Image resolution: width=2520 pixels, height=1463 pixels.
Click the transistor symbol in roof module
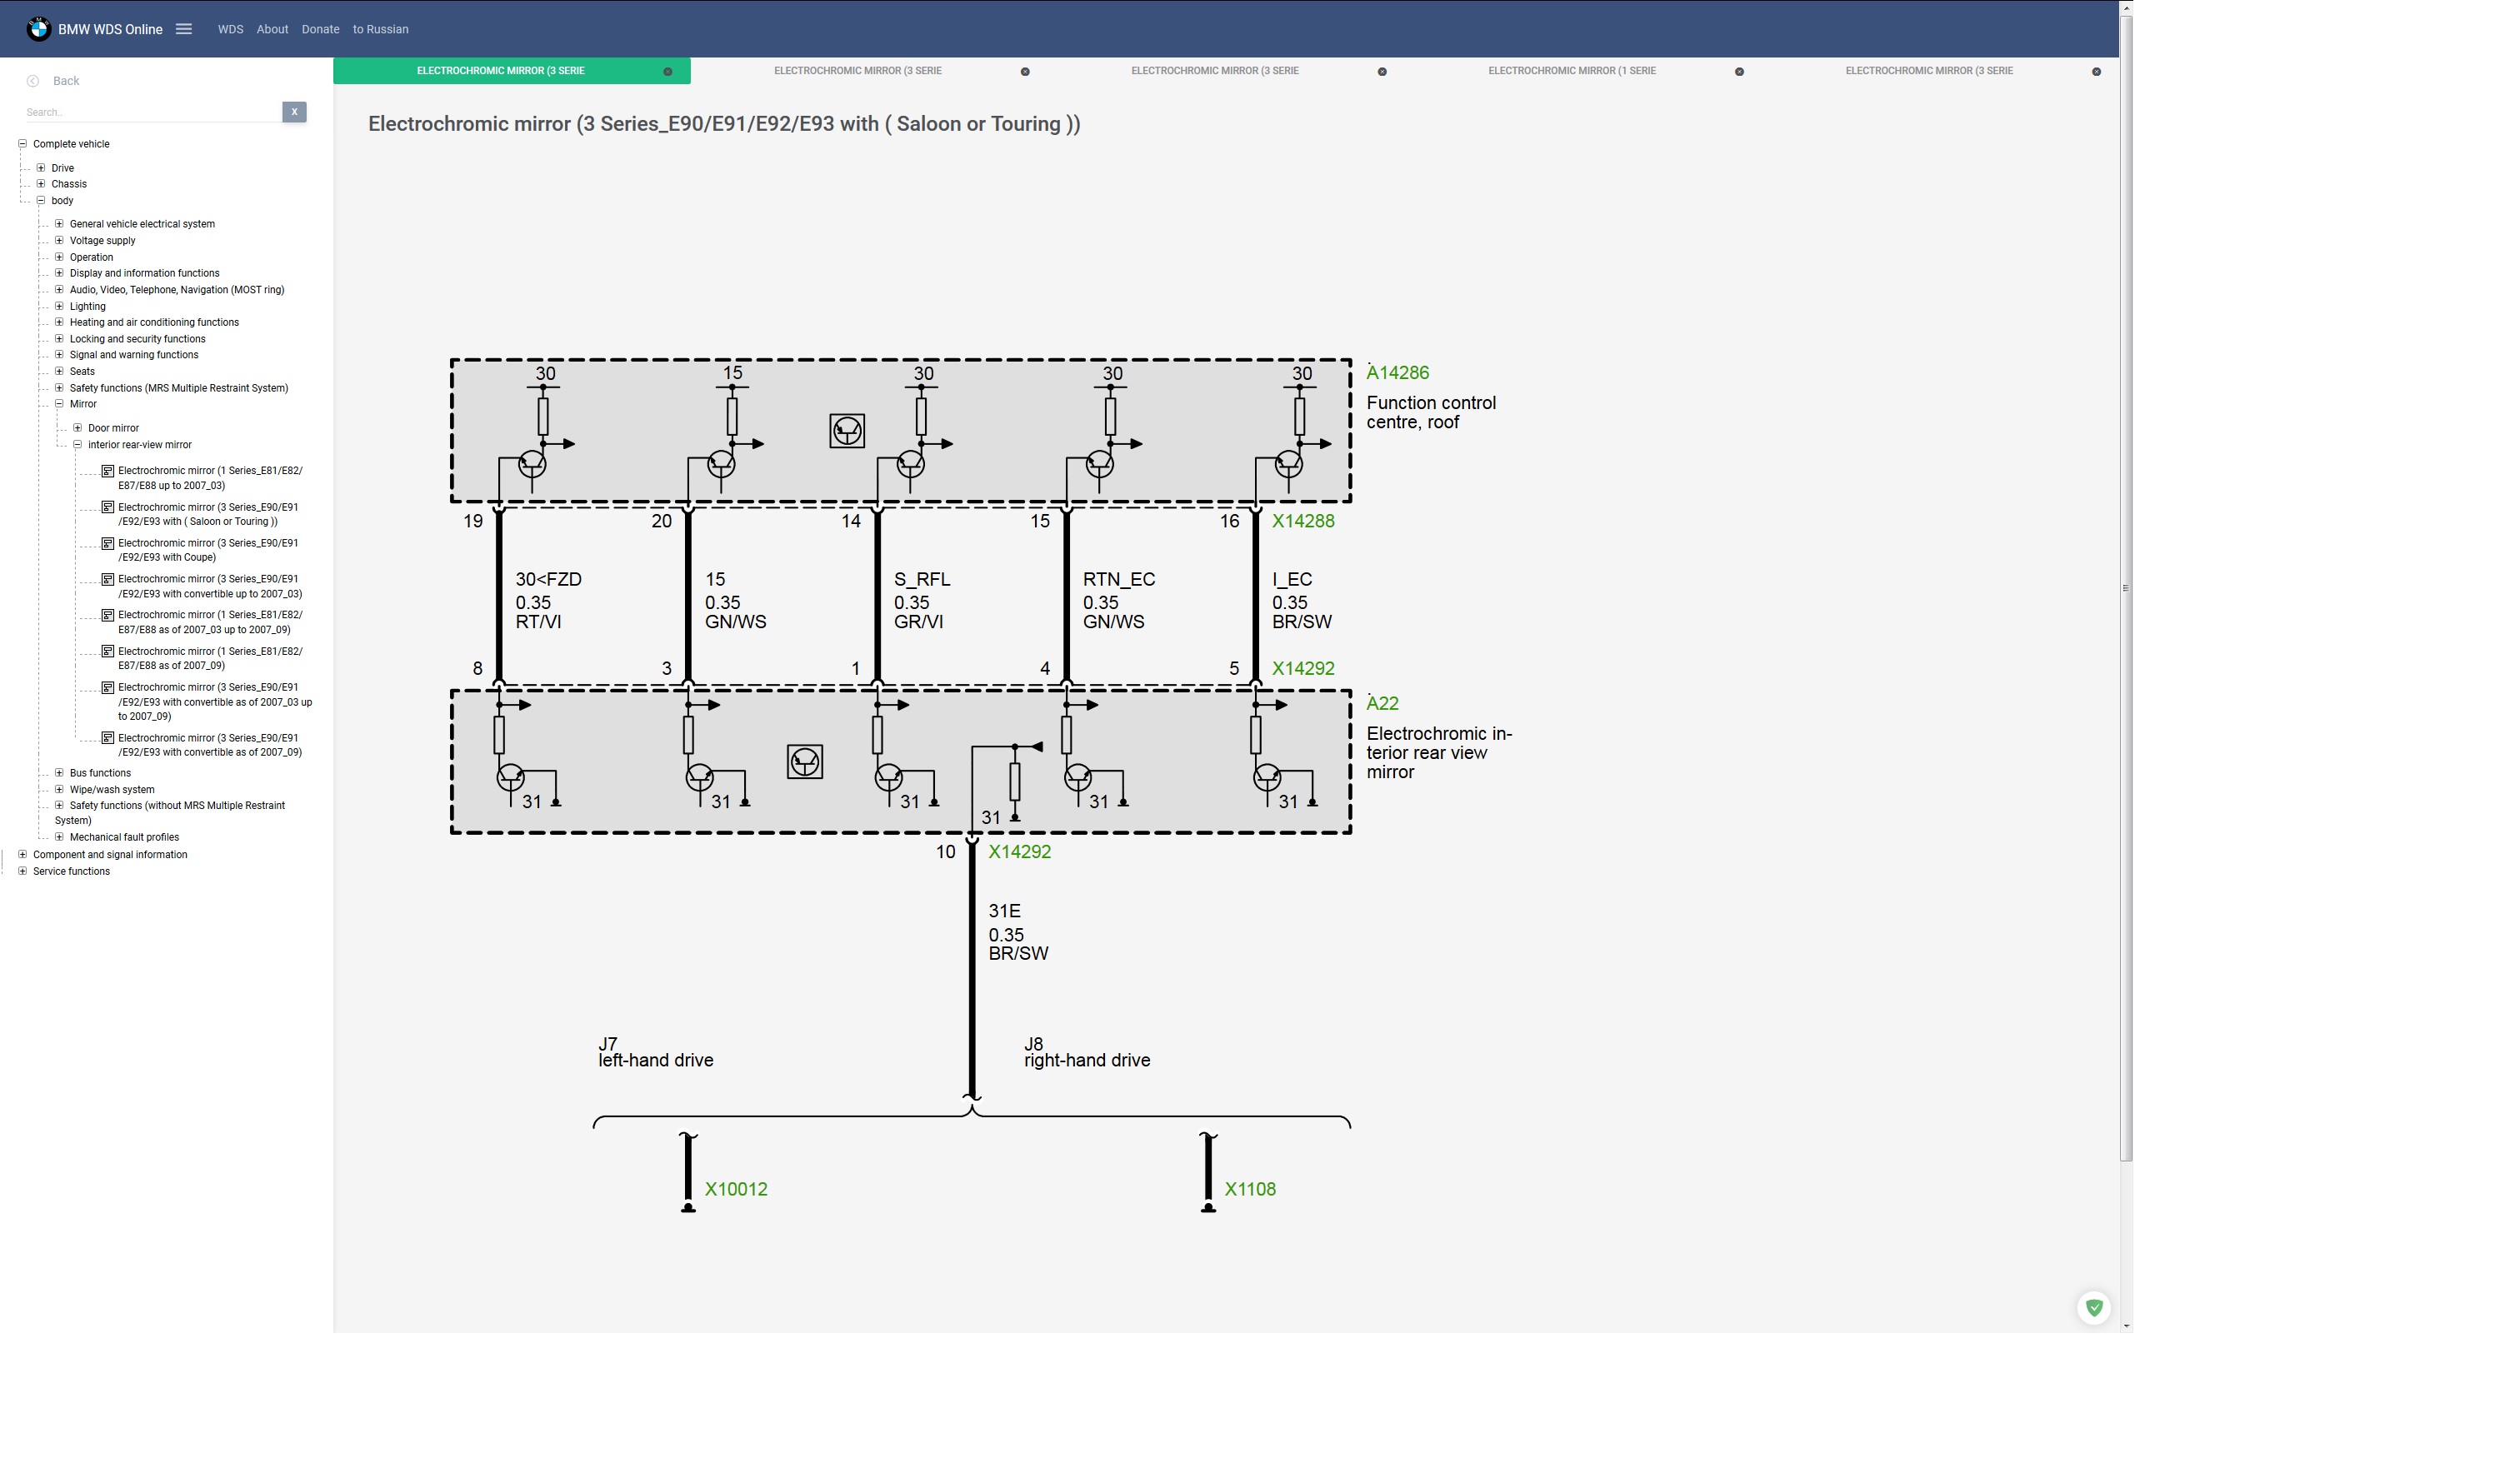[847, 432]
